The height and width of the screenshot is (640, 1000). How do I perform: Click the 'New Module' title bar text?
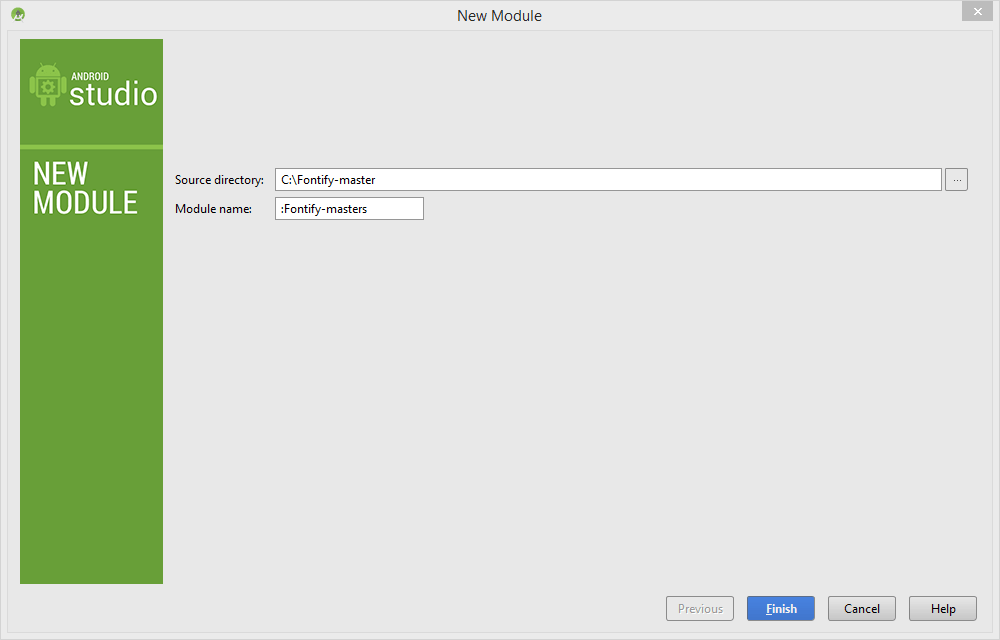(x=499, y=15)
